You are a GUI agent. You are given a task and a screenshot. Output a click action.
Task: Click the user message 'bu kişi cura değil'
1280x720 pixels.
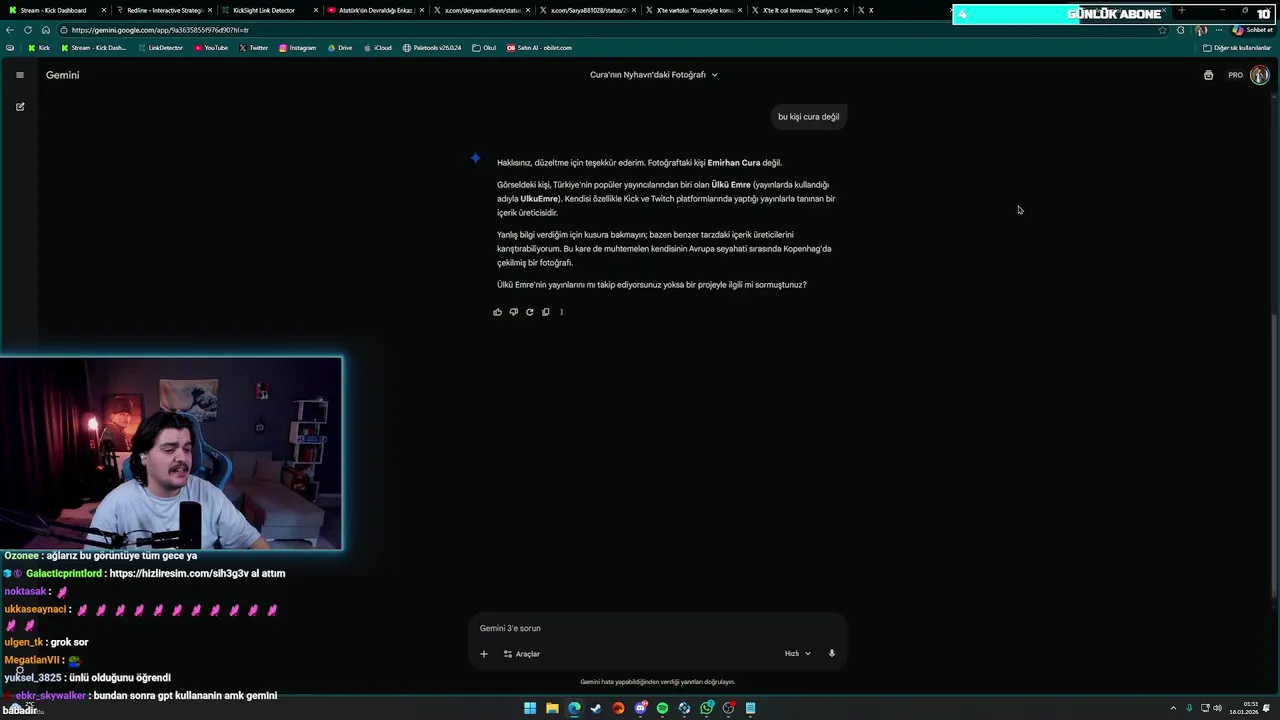[808, 117]
